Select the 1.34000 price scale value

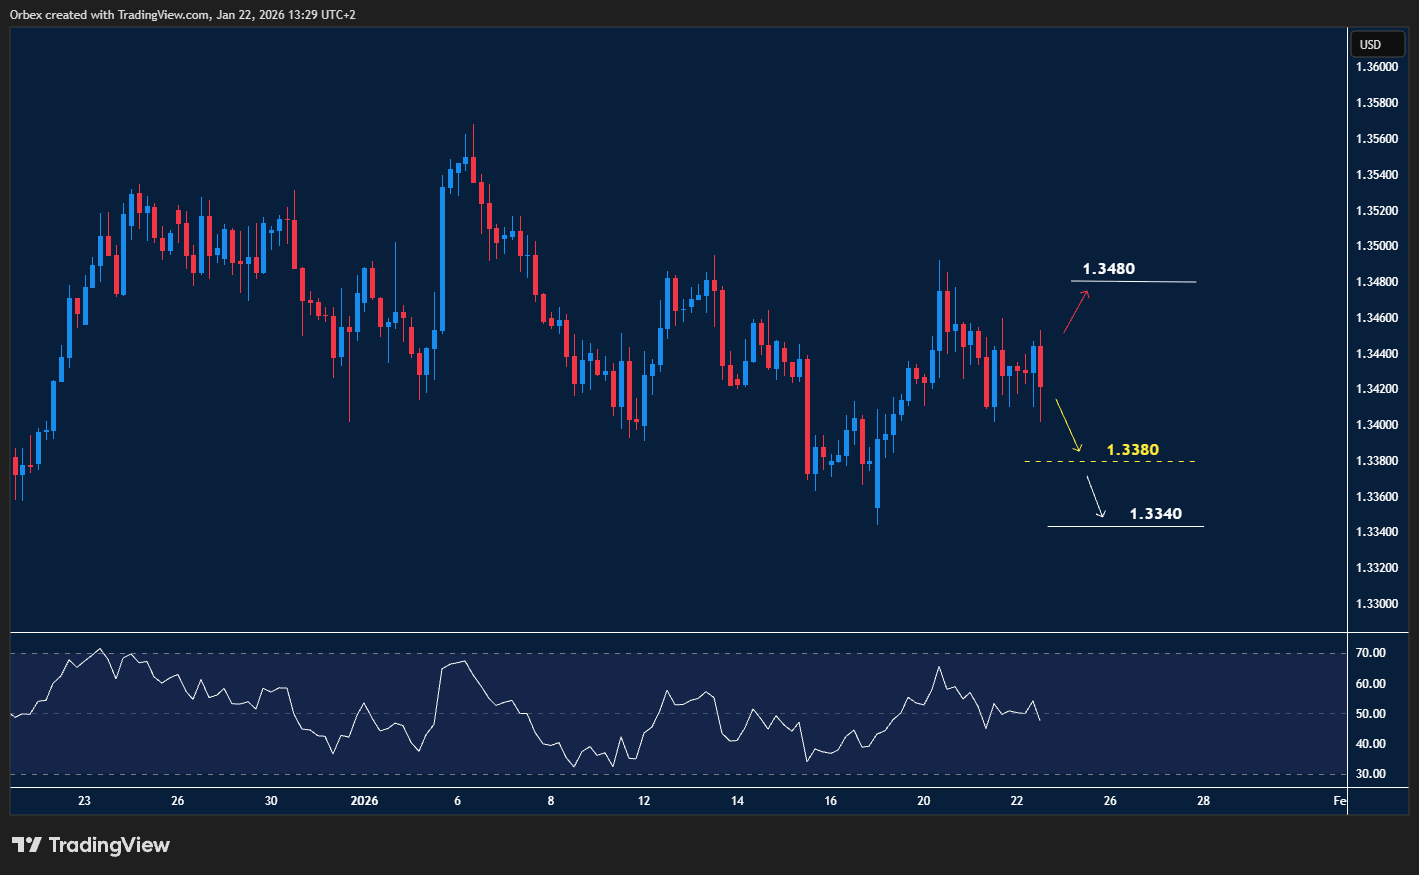tap(1377, 425)
